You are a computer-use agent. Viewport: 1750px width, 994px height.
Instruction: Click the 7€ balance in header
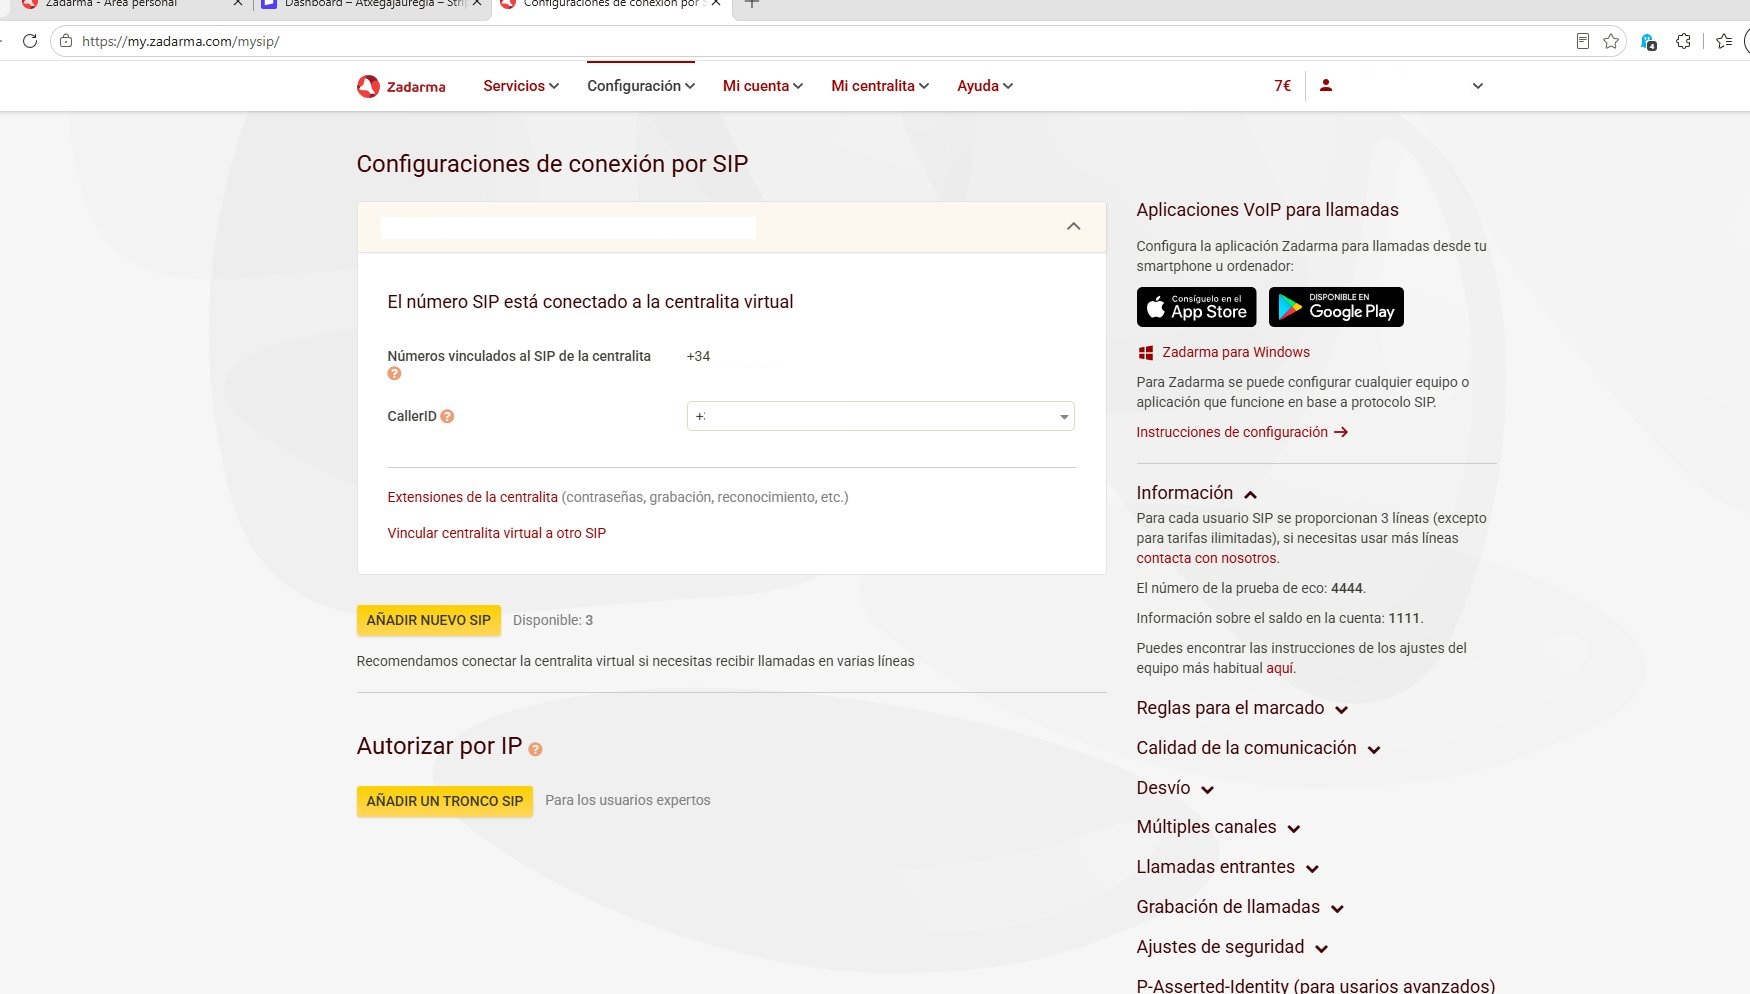coord(1283,86)
